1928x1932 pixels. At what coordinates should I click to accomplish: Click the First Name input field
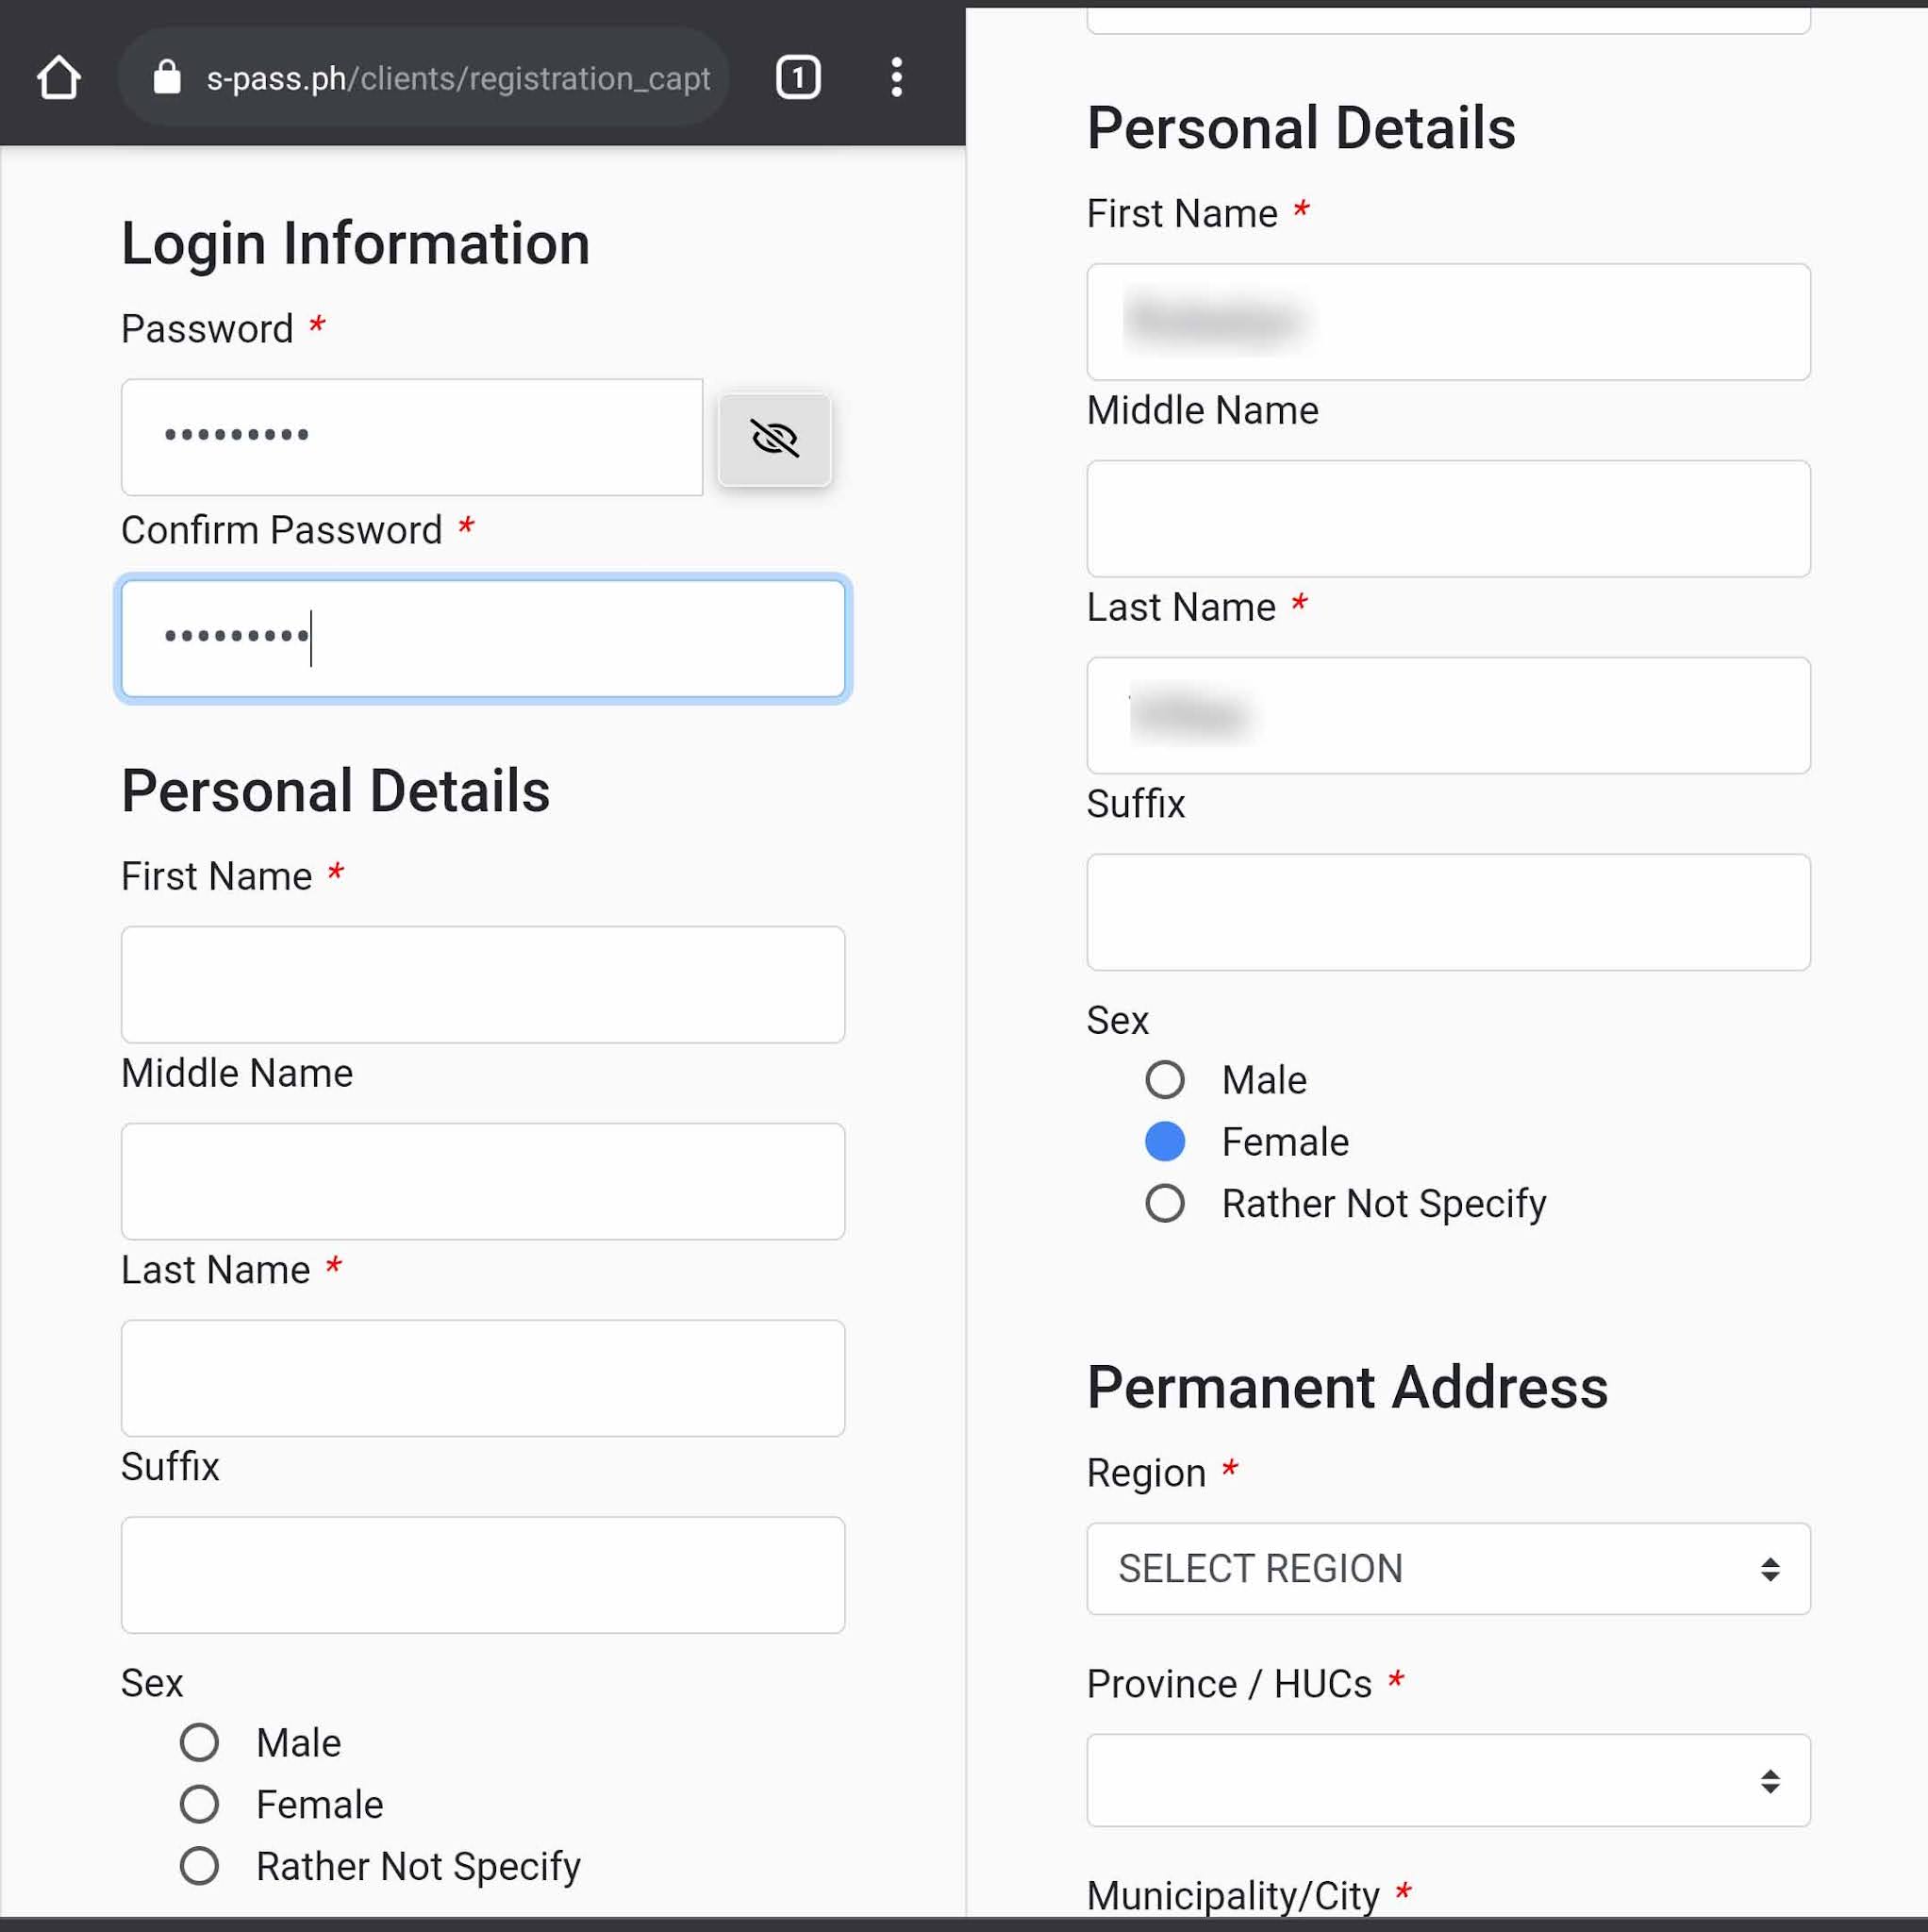point(483,985)
